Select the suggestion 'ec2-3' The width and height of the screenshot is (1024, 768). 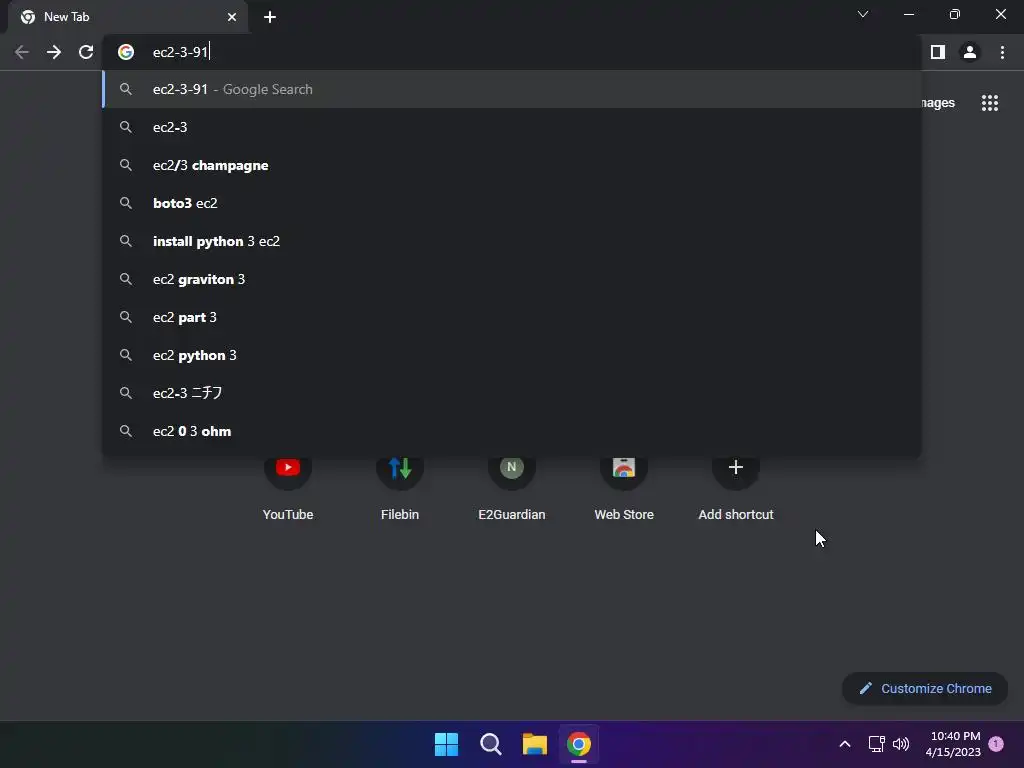point(512,127)
